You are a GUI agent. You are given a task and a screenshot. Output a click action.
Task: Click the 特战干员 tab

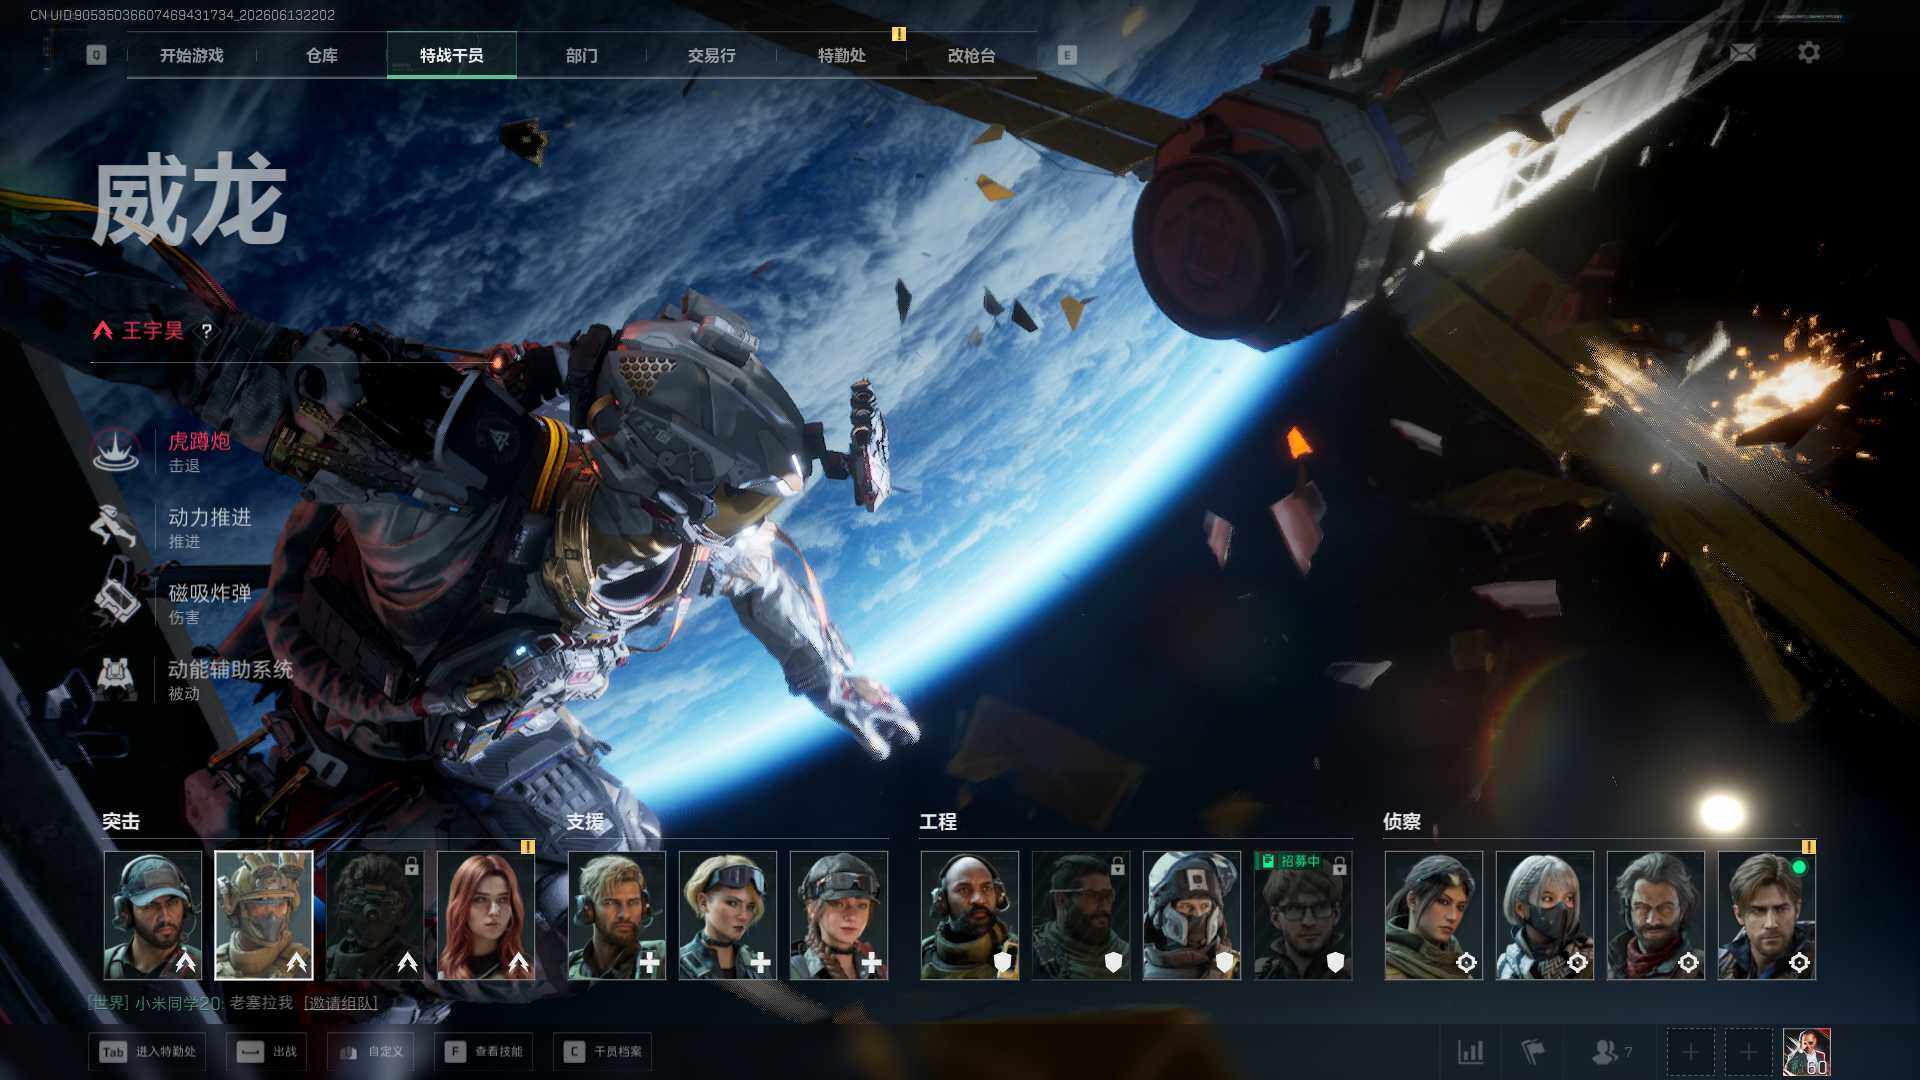tap(452, 55)
